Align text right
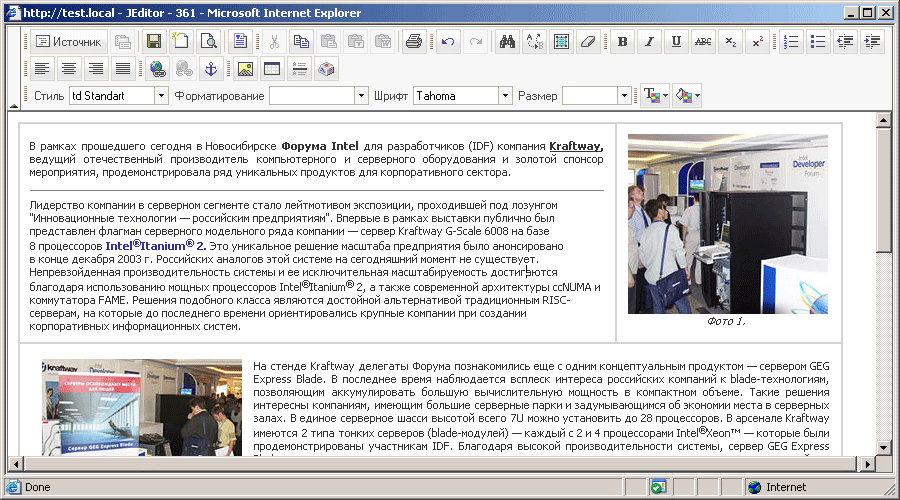The height and width of the screenshot is (500, 900). tap(96, 69)
